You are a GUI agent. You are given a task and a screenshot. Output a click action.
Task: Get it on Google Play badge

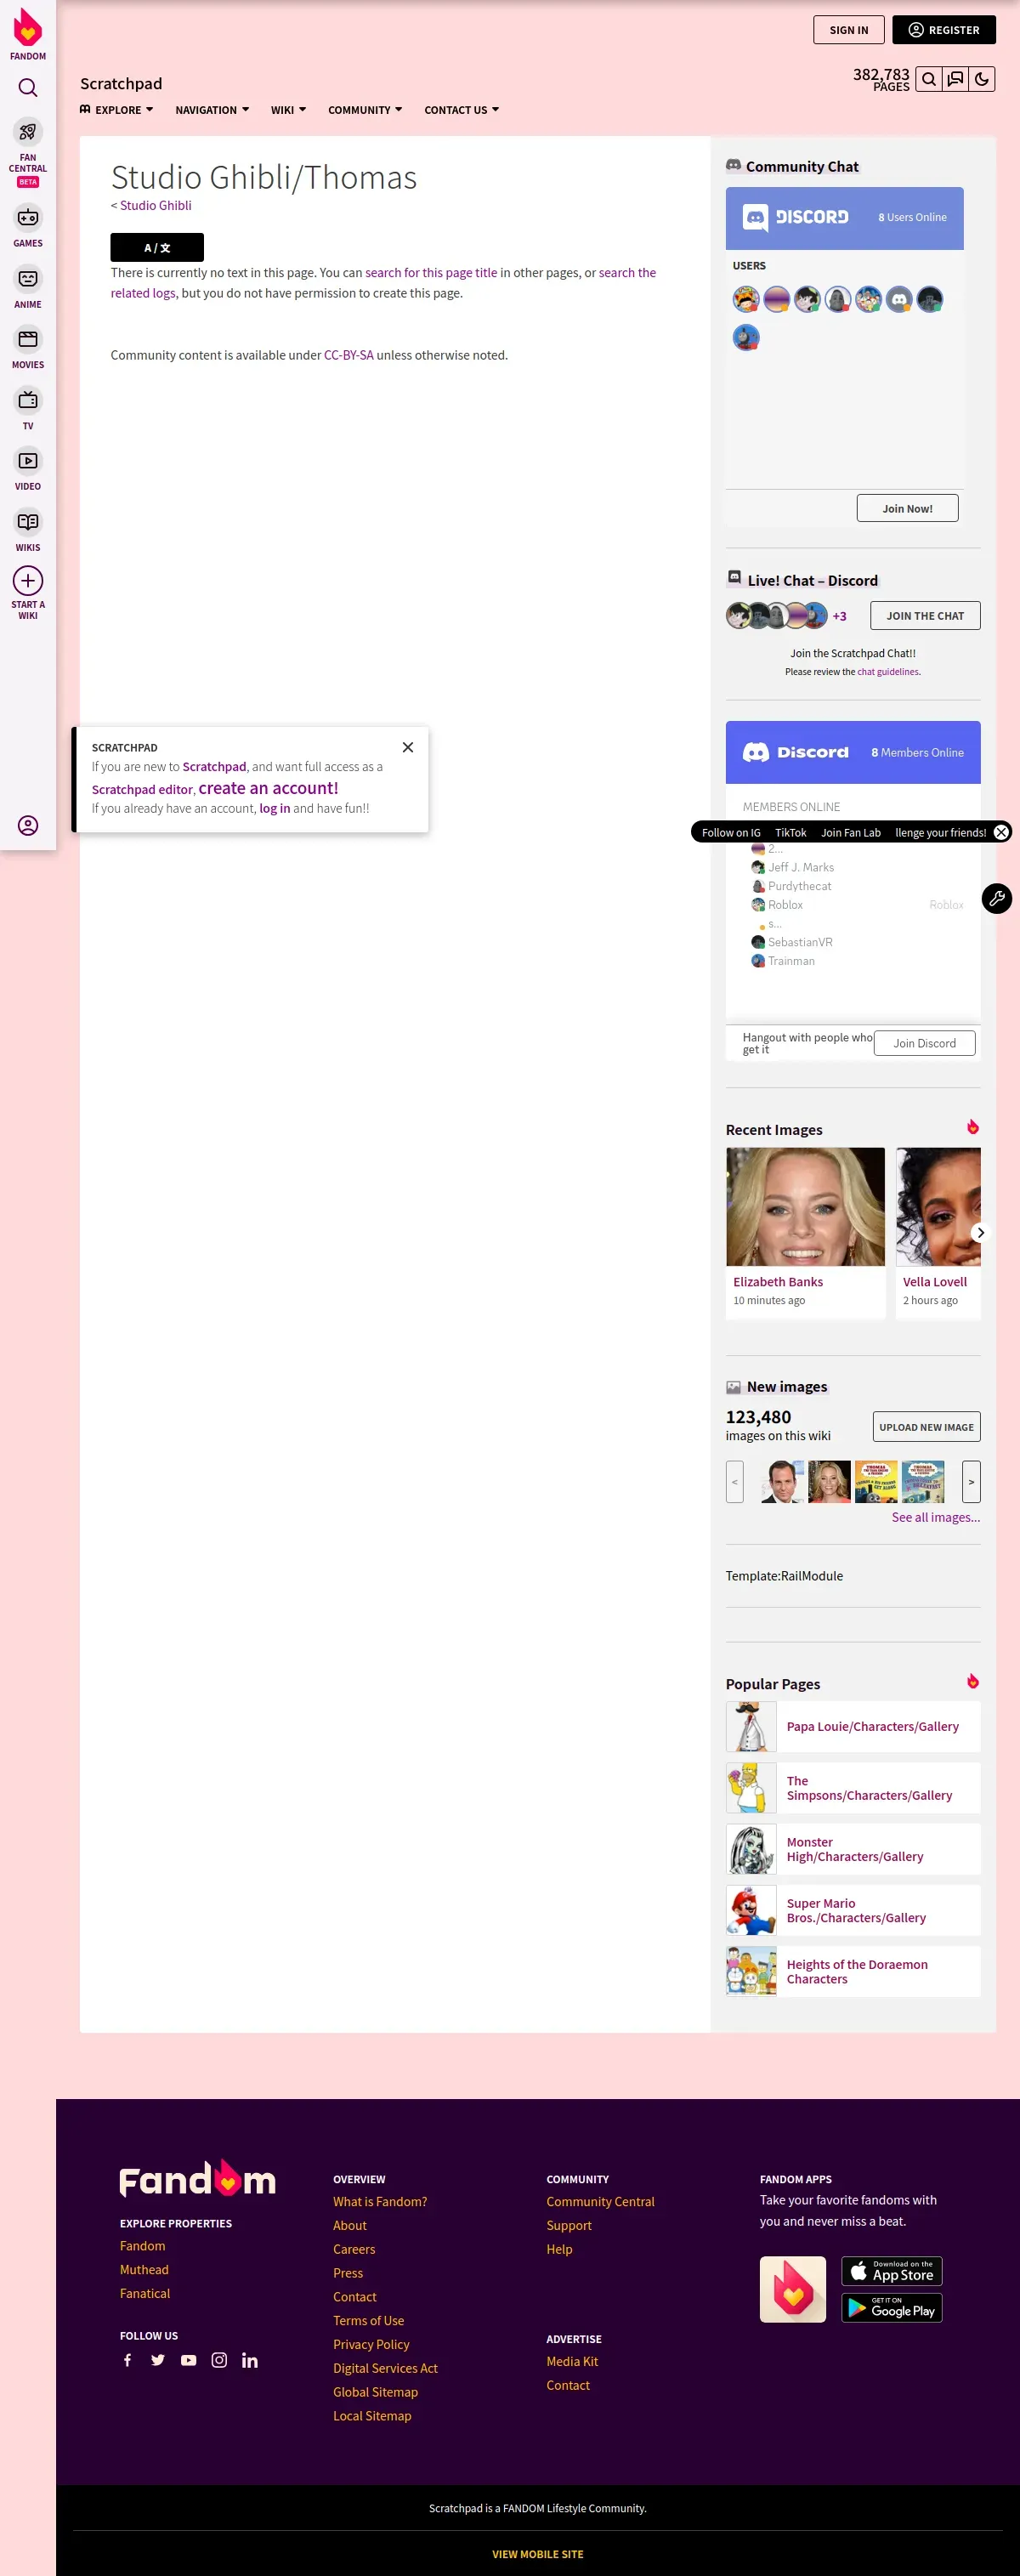(892, 2307)
